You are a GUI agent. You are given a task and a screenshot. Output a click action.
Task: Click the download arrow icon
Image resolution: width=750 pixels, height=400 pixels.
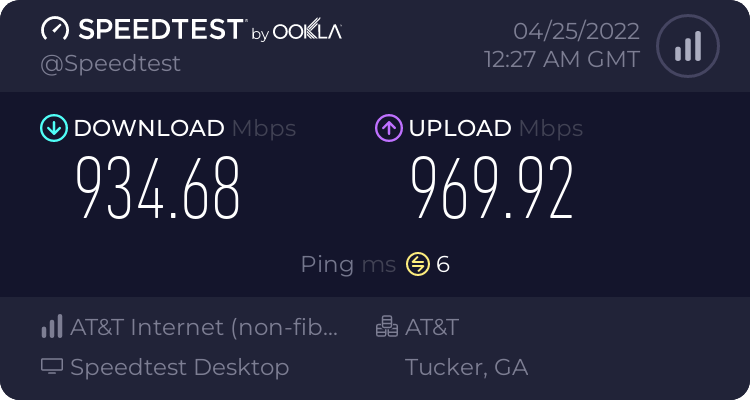pyautogui.click(x=53, y=128)
